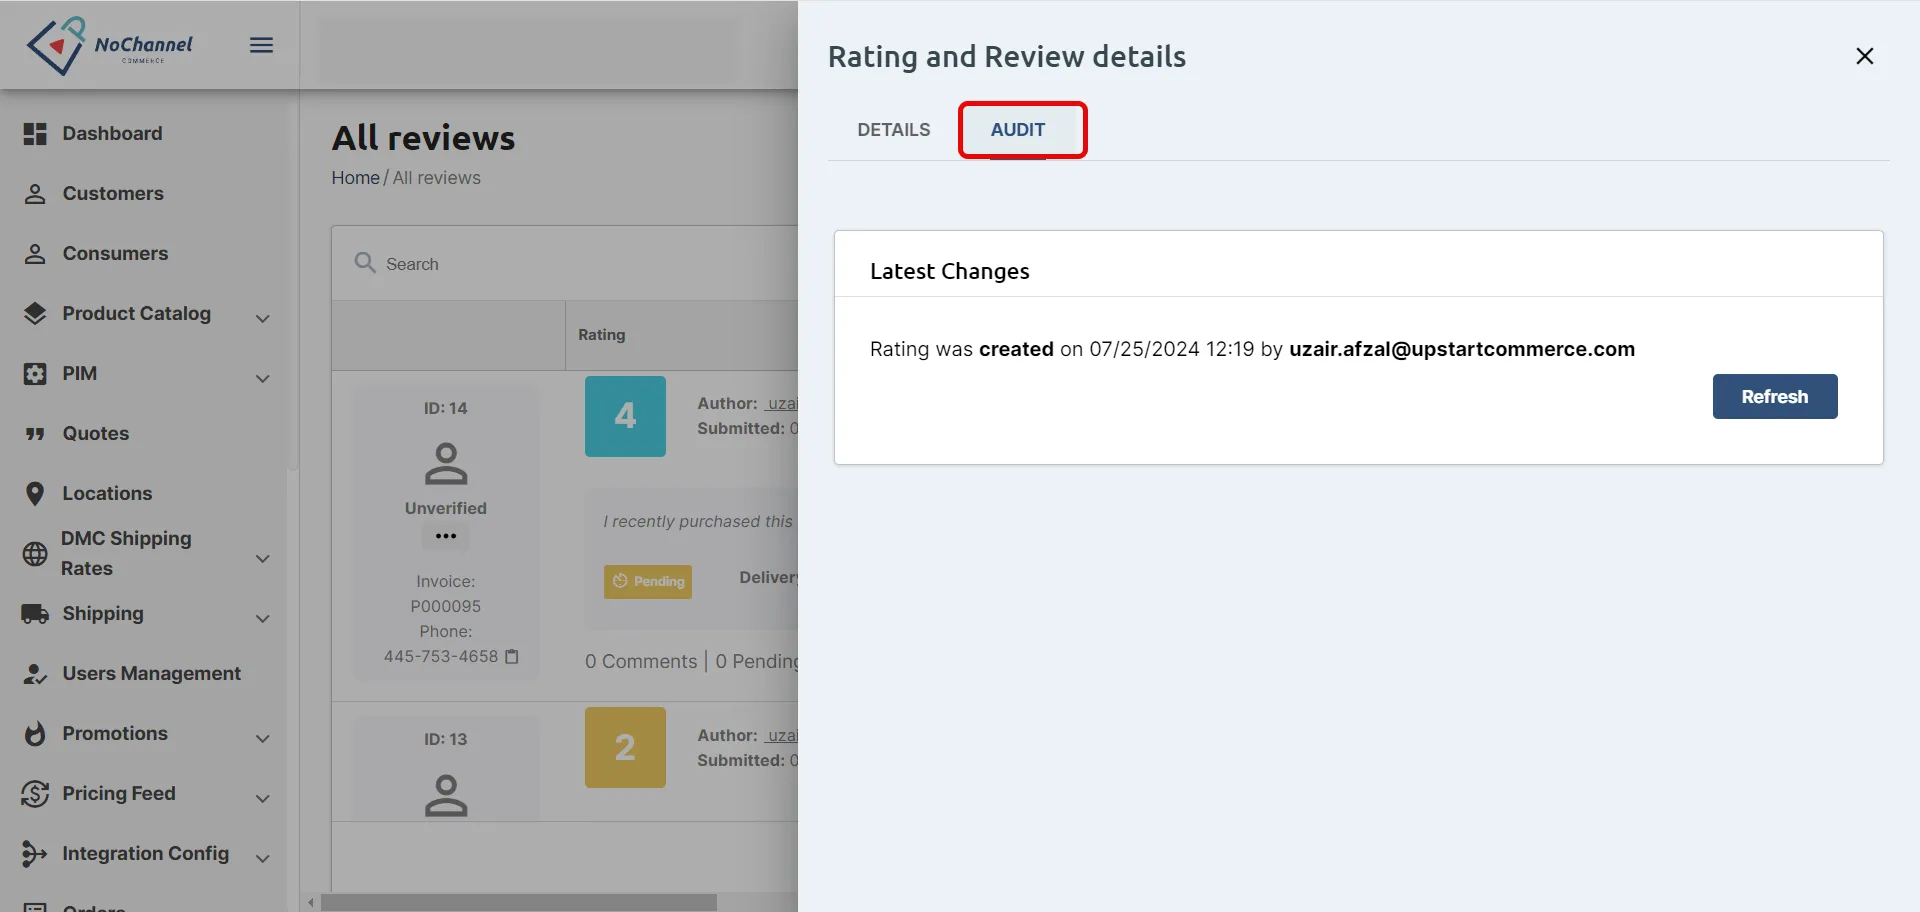Open three-dot menu under Unverified for ID 14

[446, 536]
